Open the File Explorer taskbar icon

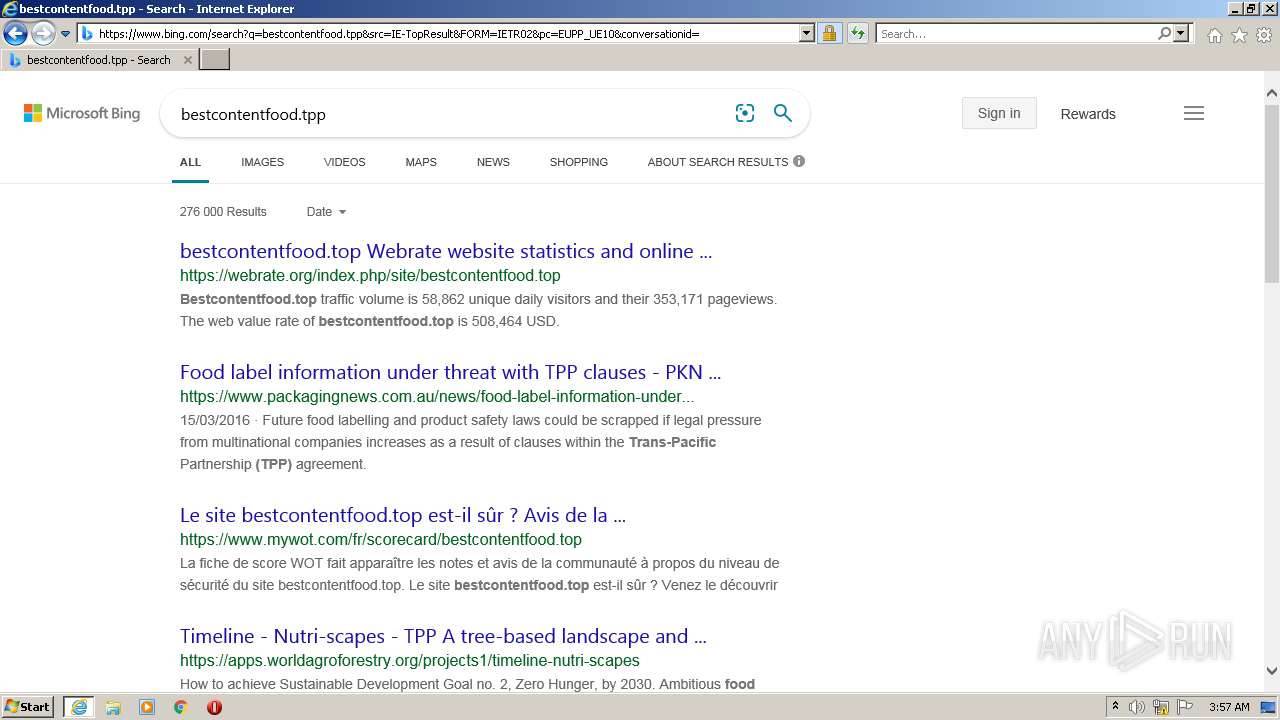tap(113, 707)
